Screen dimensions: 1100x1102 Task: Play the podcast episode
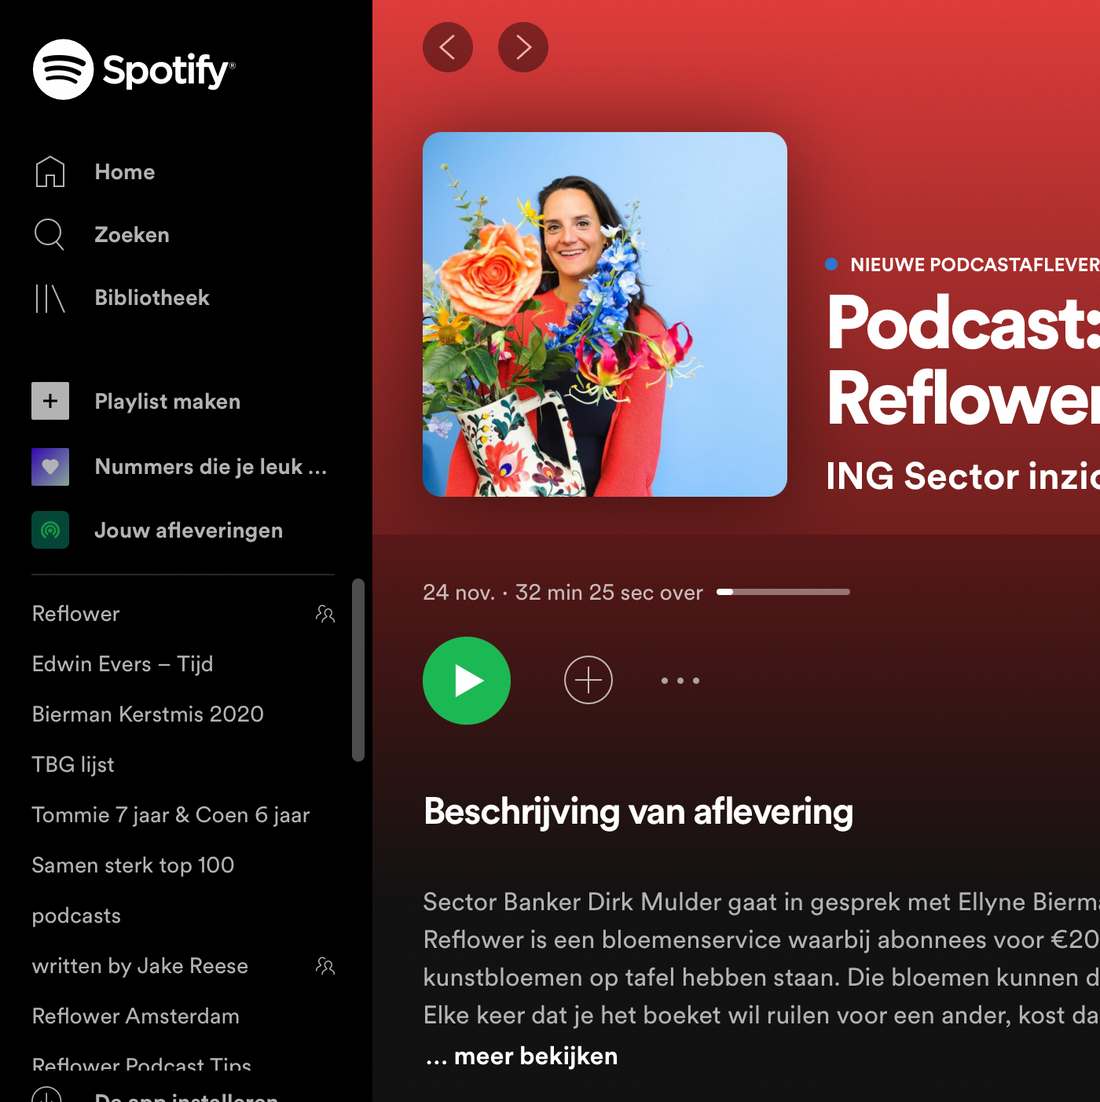coord(466,681)
